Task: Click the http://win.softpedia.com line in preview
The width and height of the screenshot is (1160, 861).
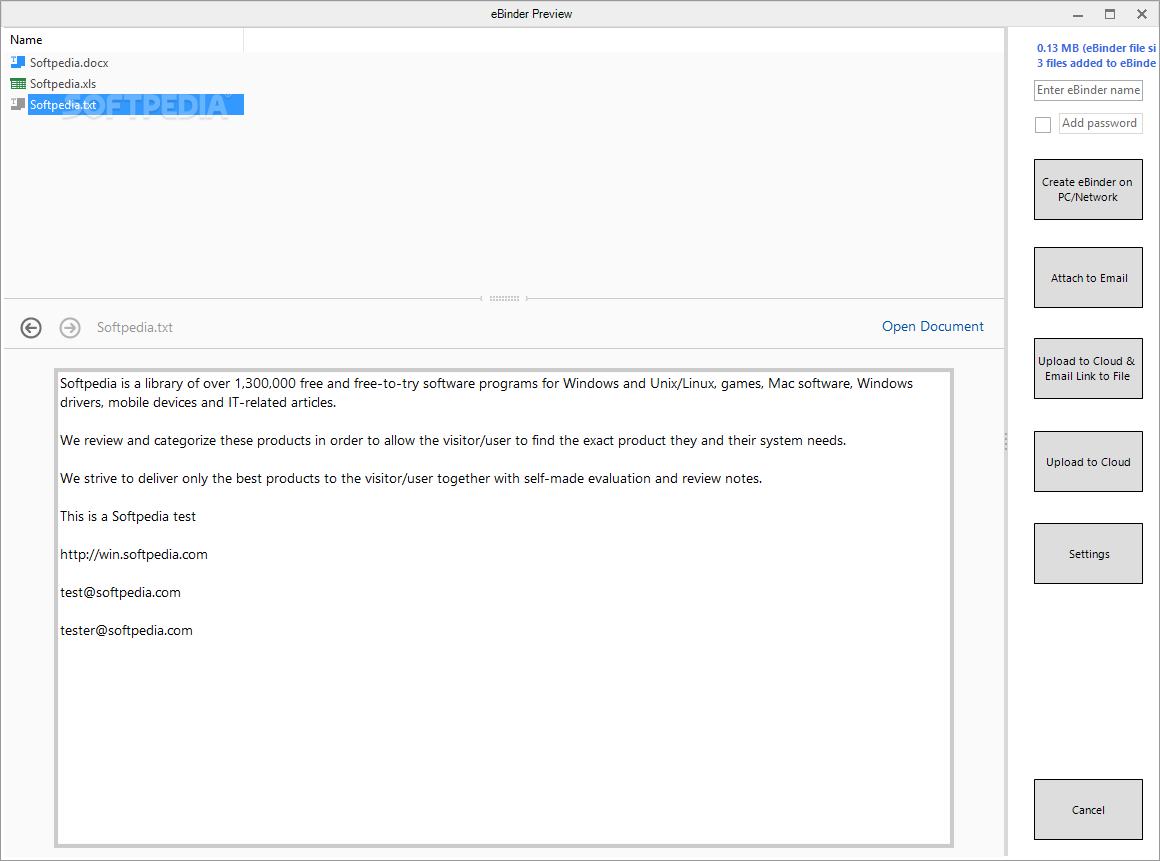Action: [134, 554]
